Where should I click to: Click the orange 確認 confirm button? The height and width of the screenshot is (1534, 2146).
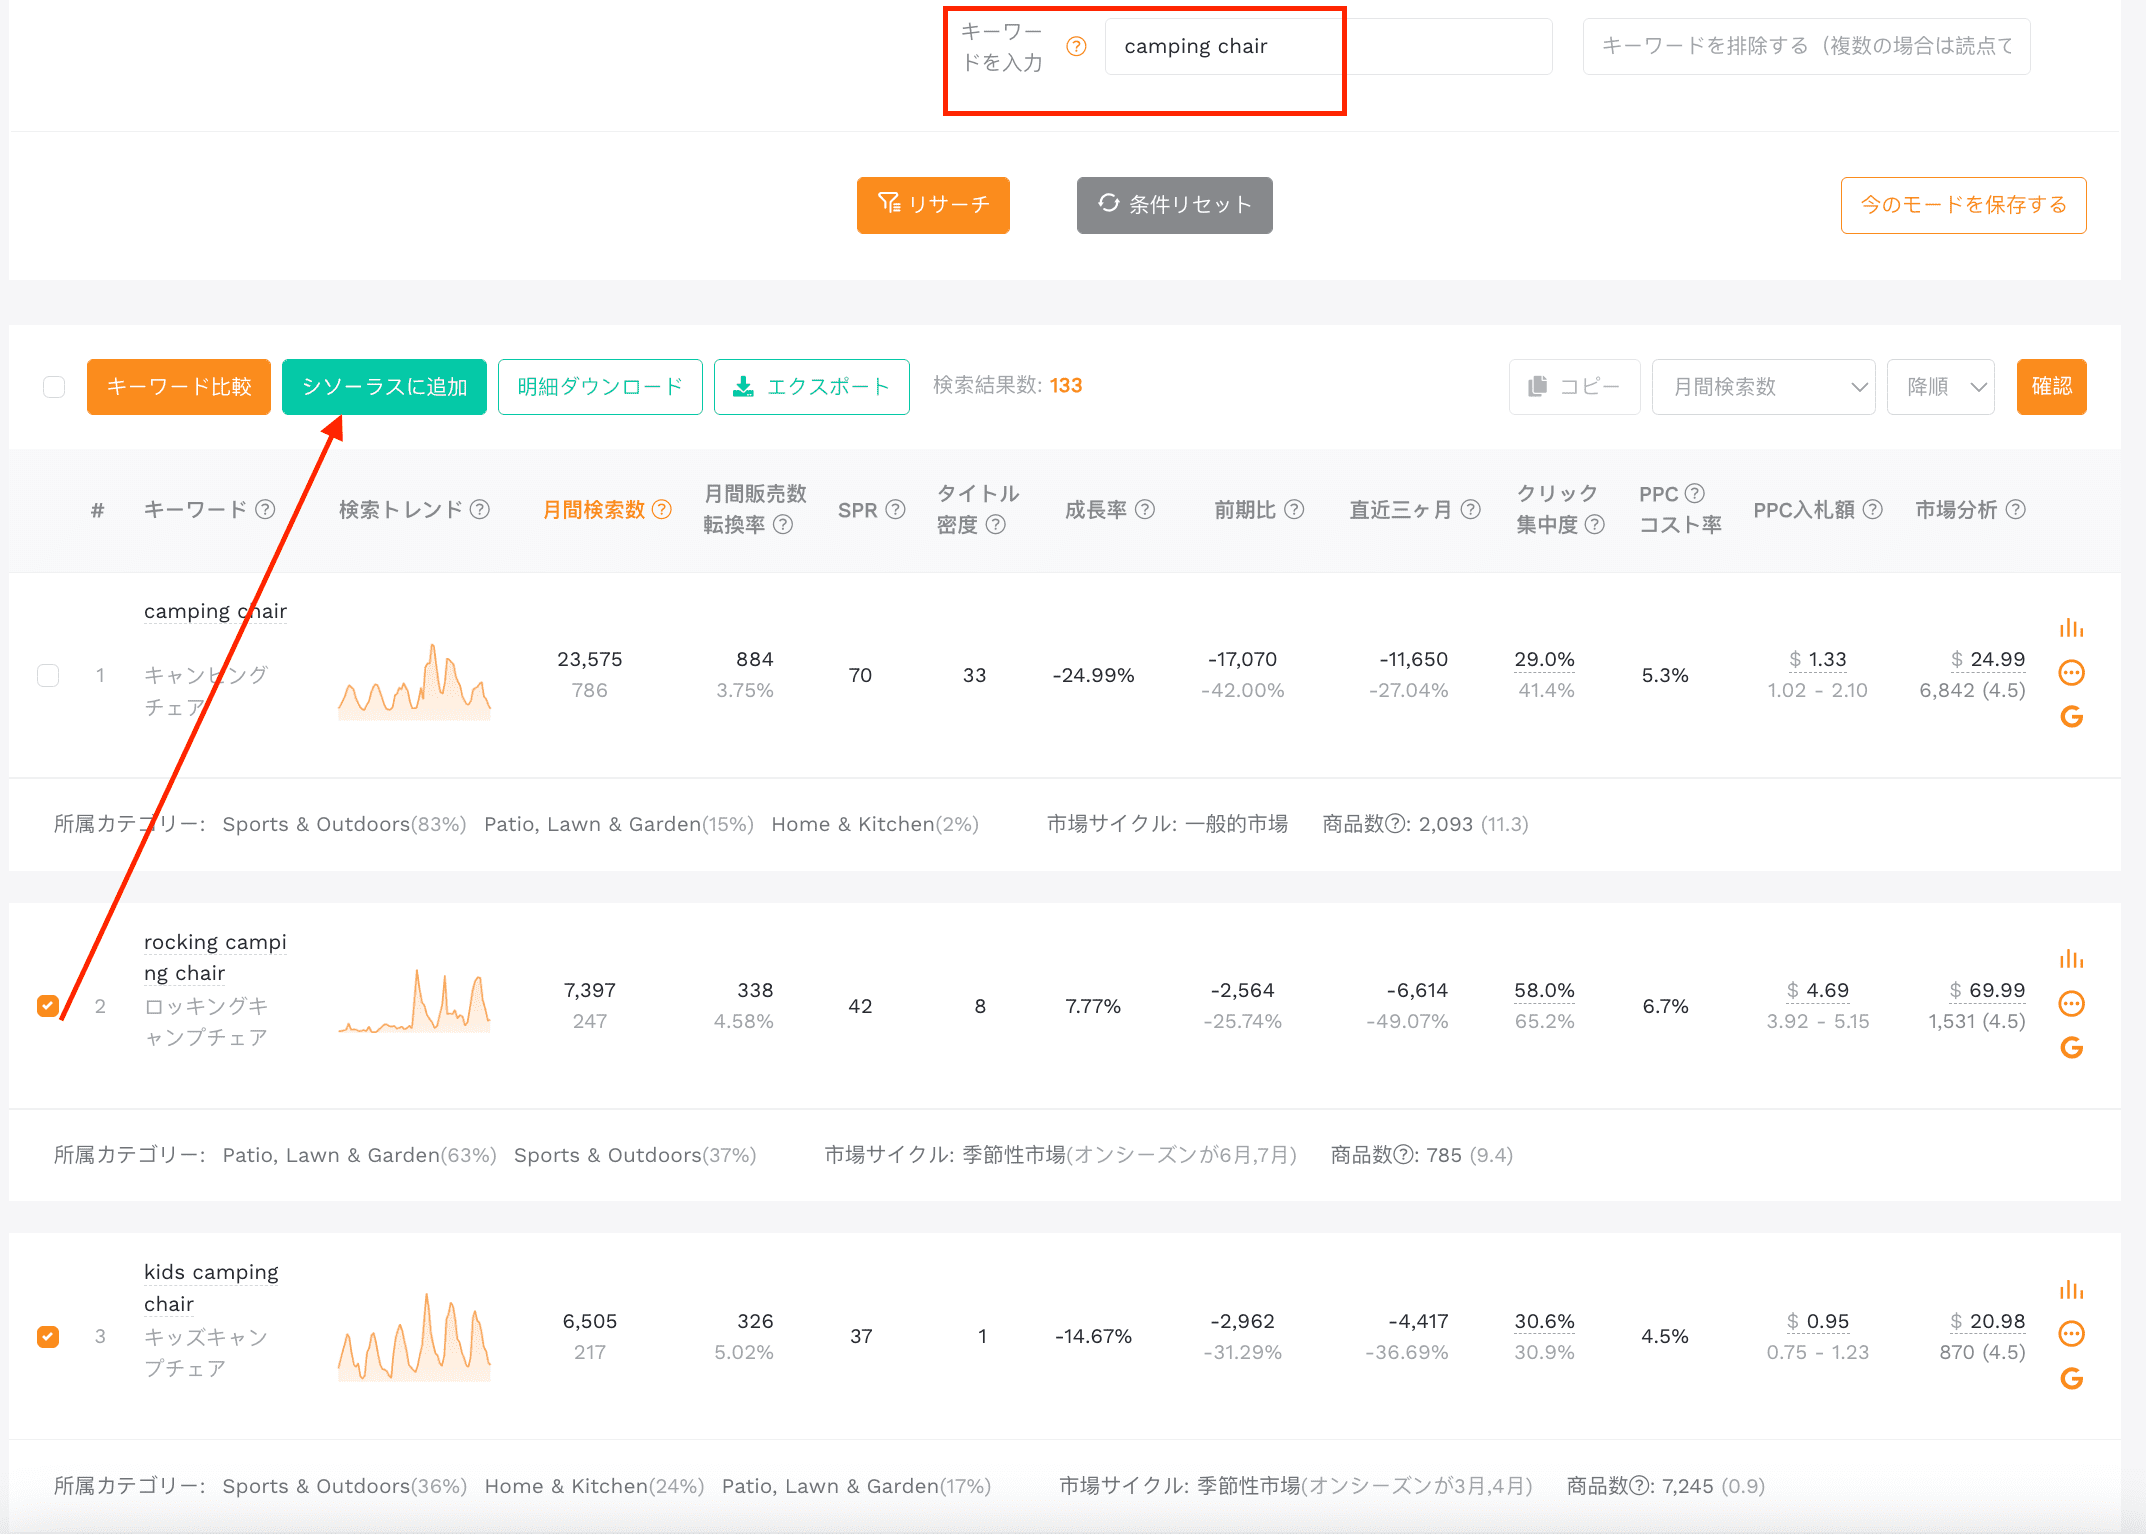tap(2051, 387)
